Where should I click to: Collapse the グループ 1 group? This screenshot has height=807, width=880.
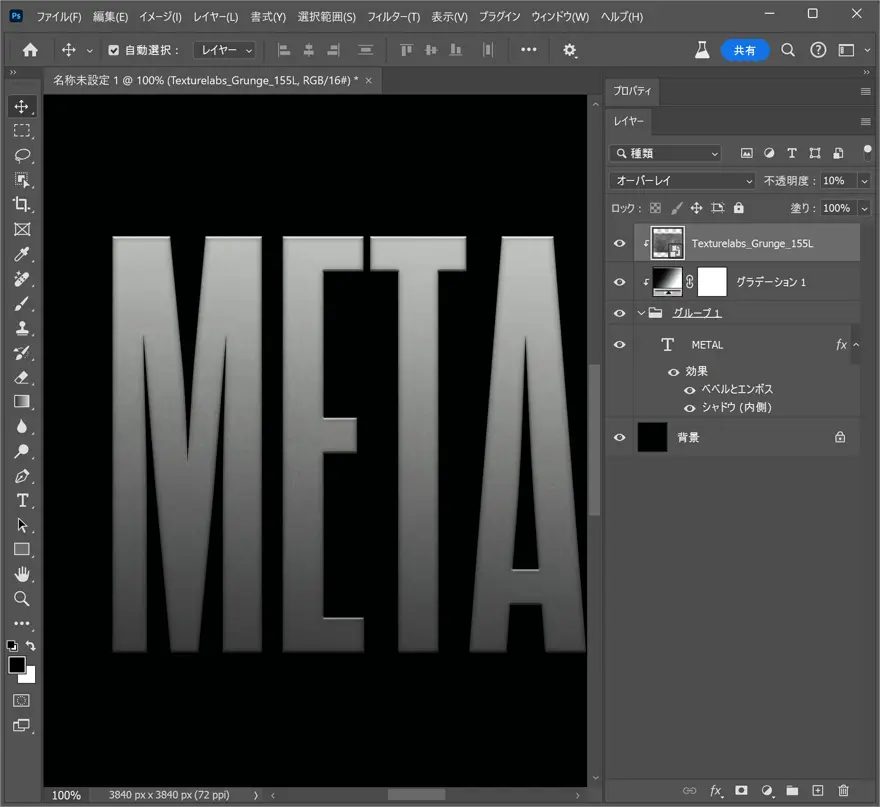641,313
